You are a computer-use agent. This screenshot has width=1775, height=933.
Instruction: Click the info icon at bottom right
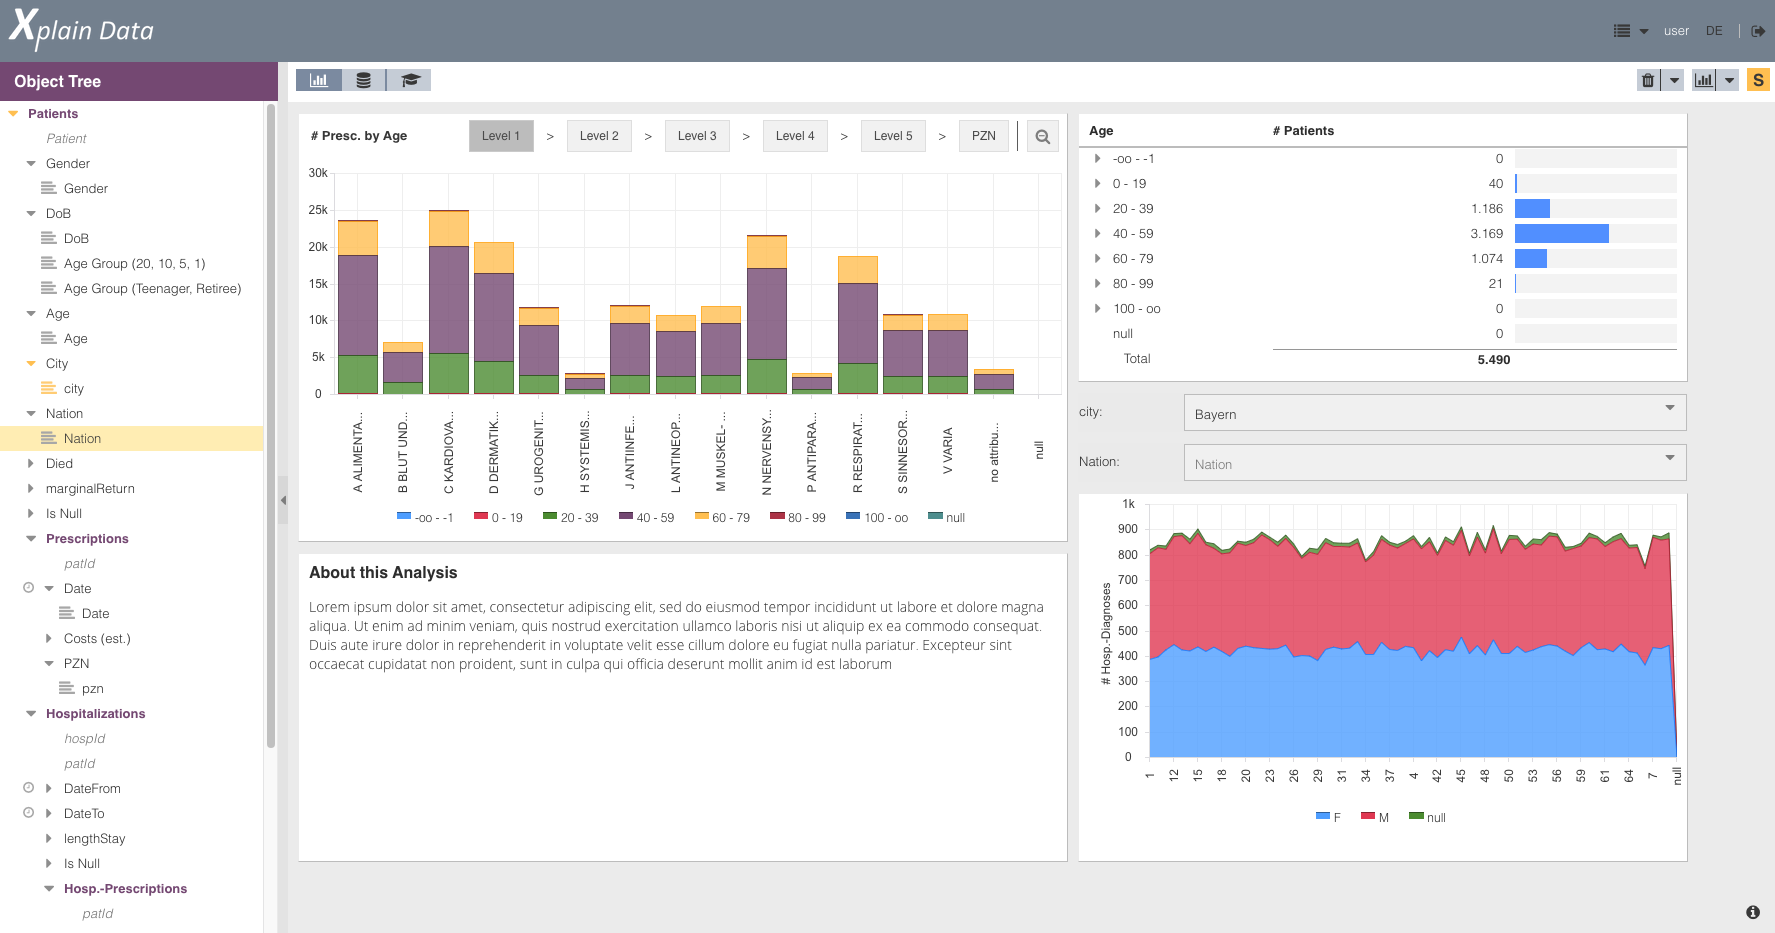1753,912
